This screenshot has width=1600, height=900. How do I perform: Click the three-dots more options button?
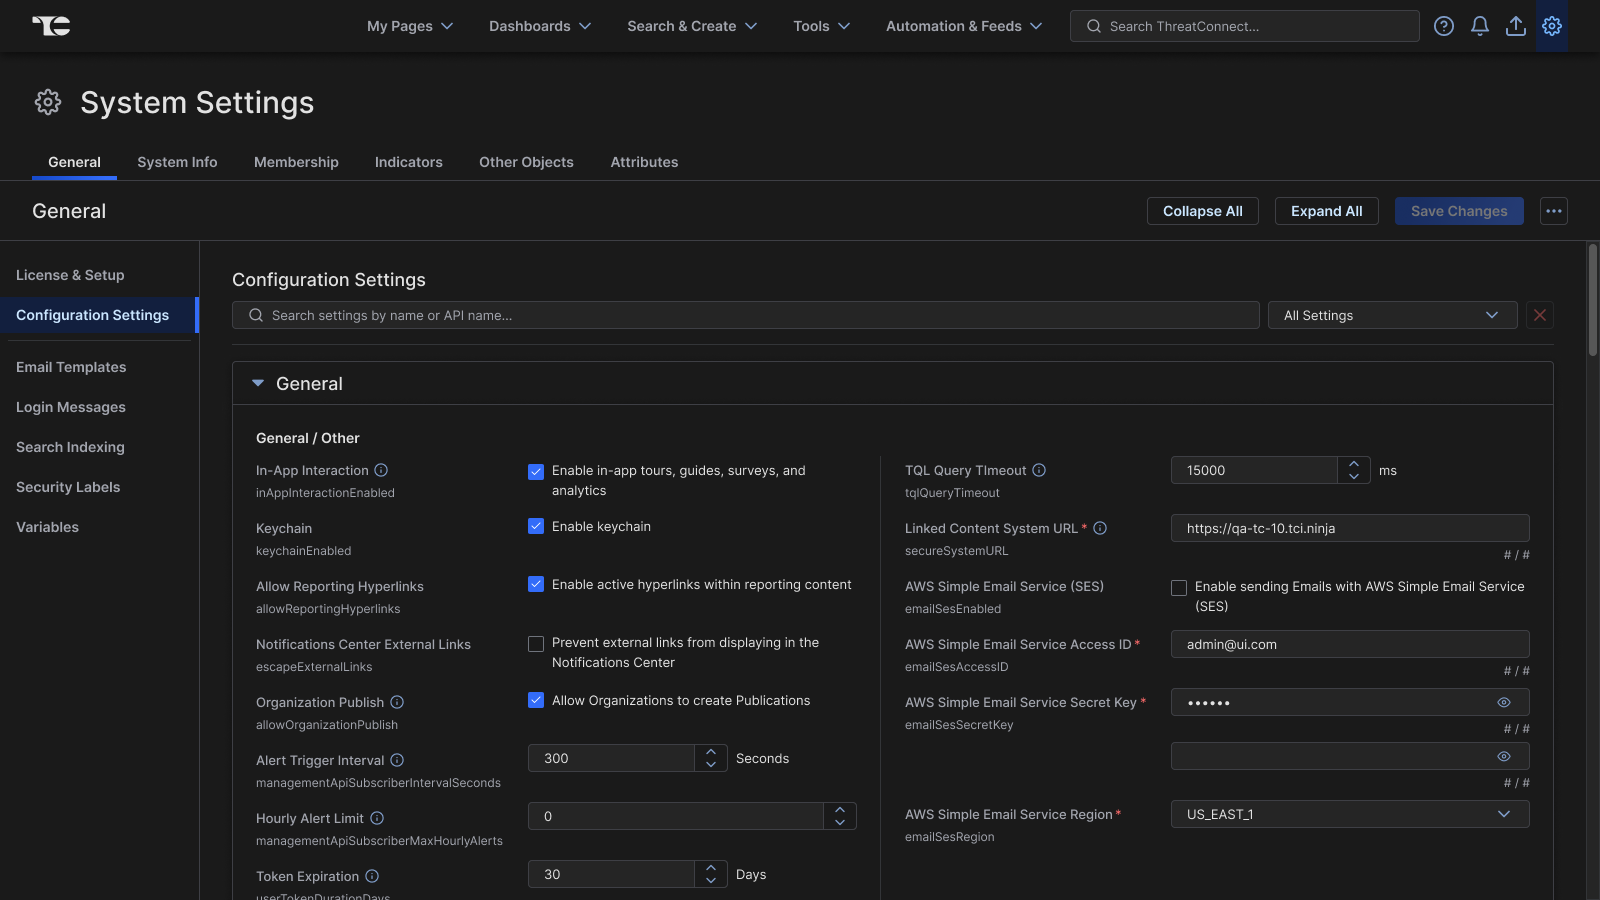1553,211
